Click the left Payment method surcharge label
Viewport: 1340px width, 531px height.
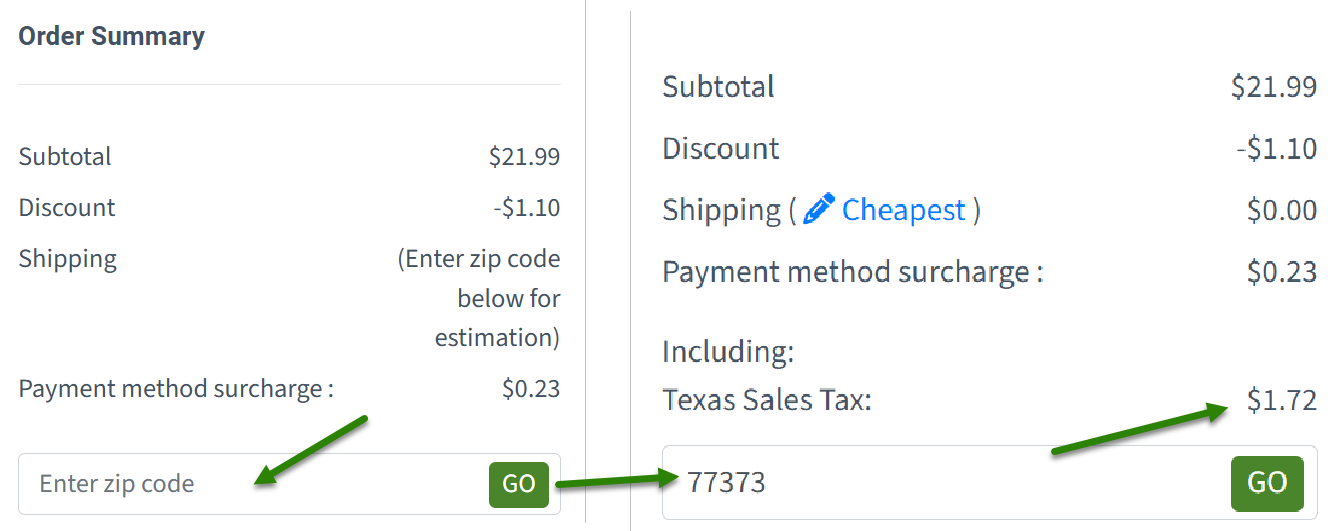point(176,389)
